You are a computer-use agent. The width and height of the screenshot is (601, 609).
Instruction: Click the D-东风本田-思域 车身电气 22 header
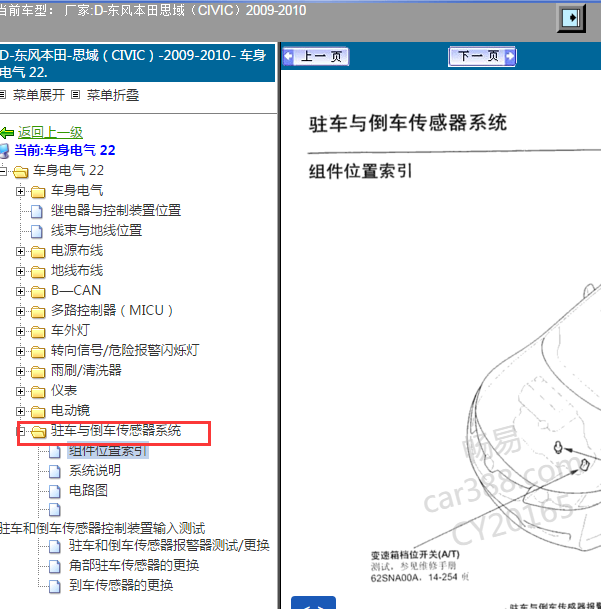click(x=137, y=63)
